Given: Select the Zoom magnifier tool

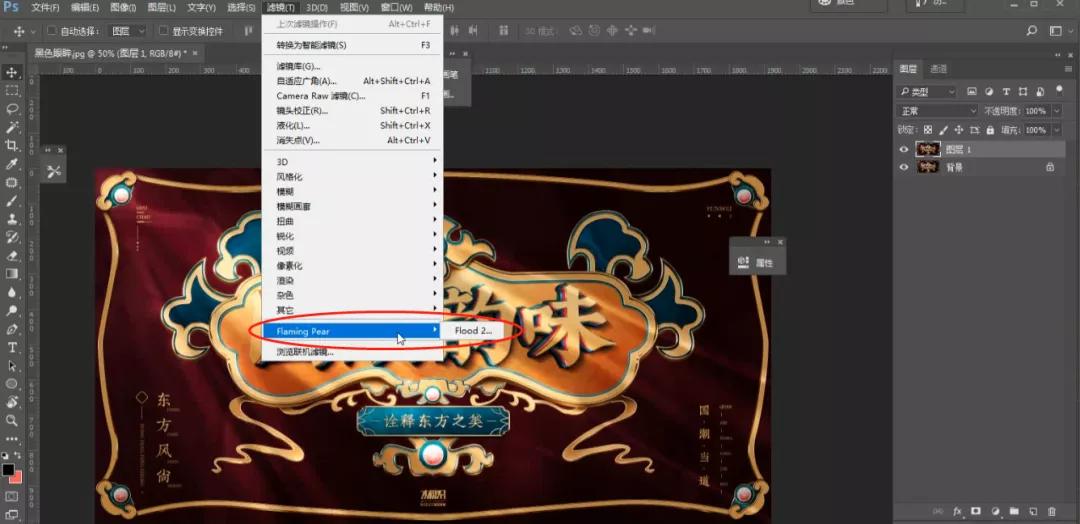Looking at the screenshot, I should pyautogui.click(x=12, y=420).
